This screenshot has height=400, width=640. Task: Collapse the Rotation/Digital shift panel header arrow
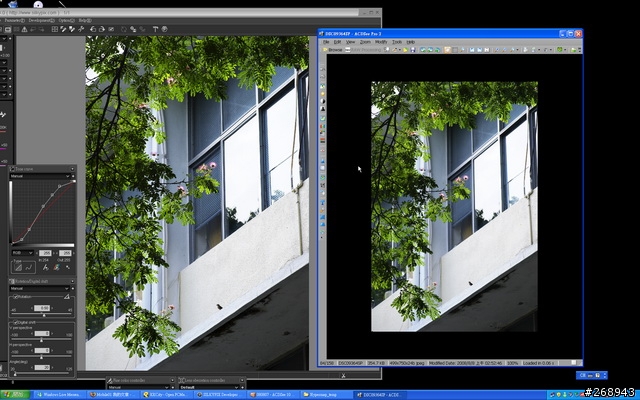[72, 282]
